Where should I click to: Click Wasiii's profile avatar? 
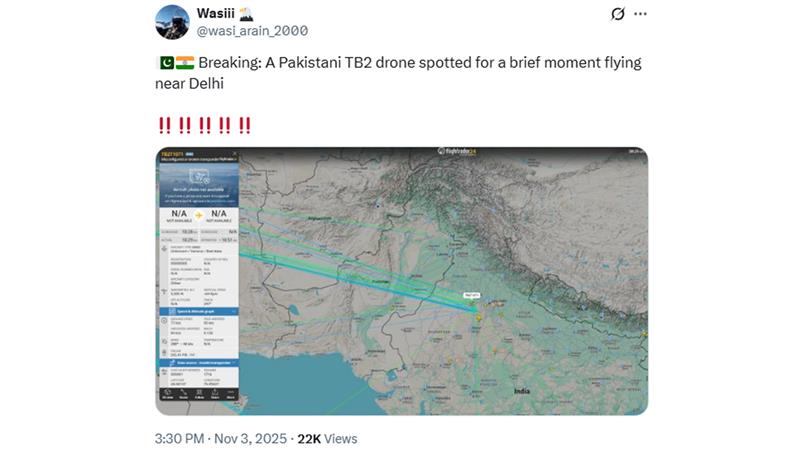(171, 23)
